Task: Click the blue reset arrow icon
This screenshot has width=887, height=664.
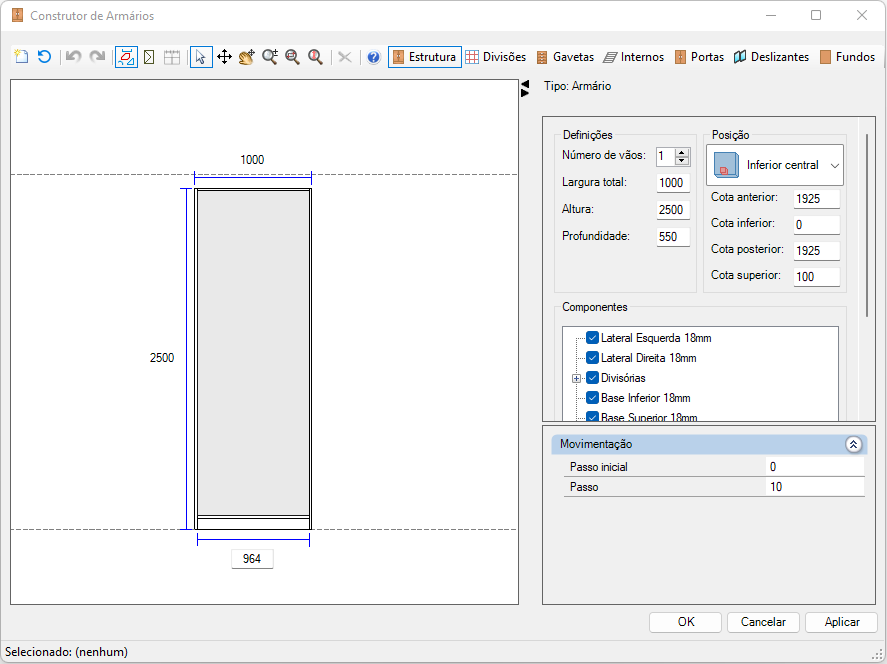Action: [x=44, y=57]
